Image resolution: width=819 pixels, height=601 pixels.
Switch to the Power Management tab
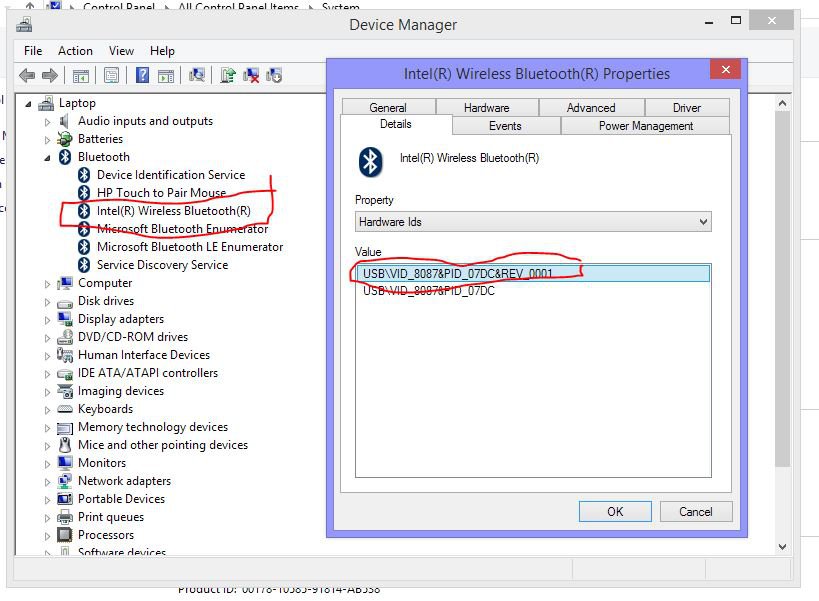click(x=645, y=126)
